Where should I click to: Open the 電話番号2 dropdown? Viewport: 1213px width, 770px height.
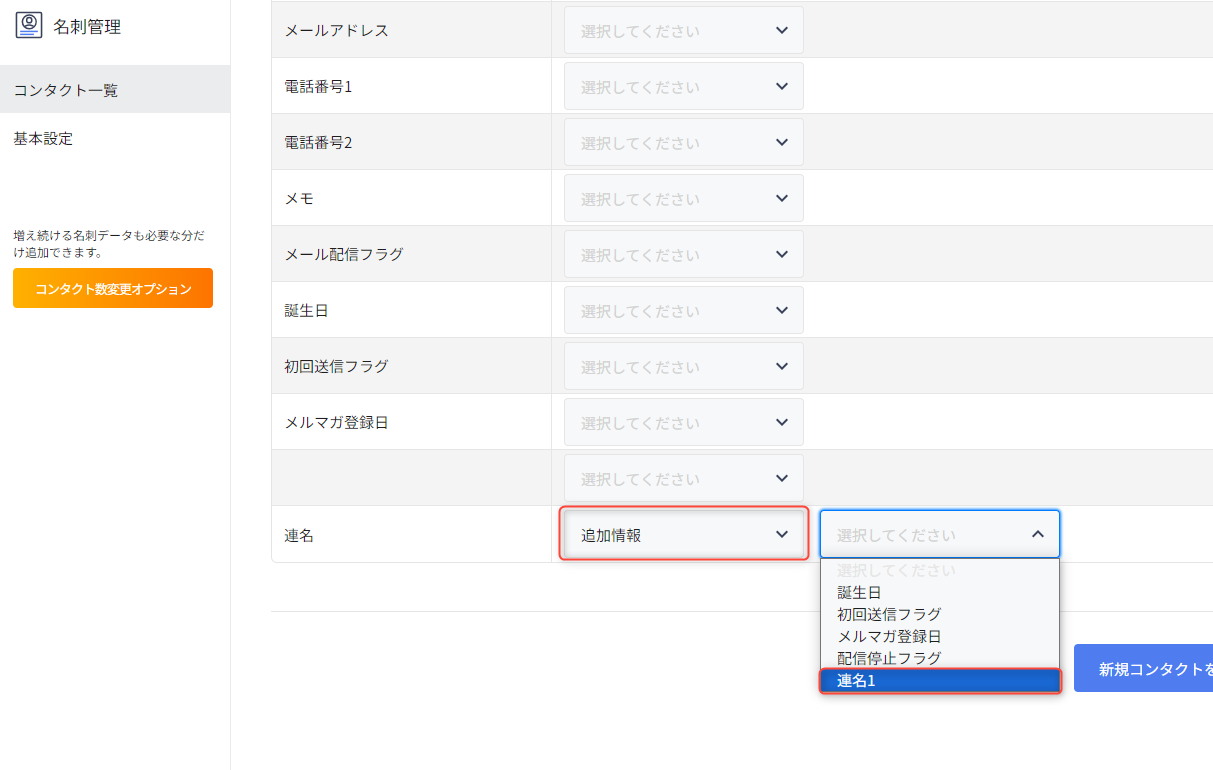tap(683, 143)
